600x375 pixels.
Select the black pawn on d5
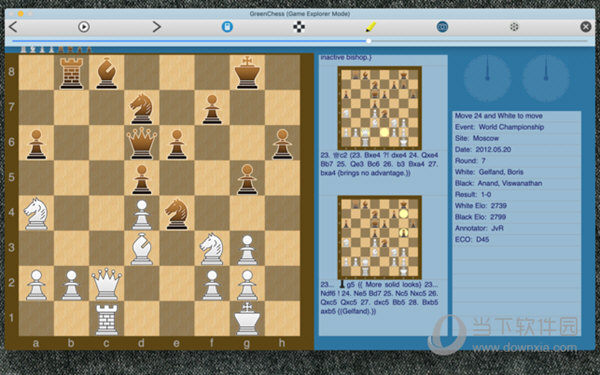point(142,179)
